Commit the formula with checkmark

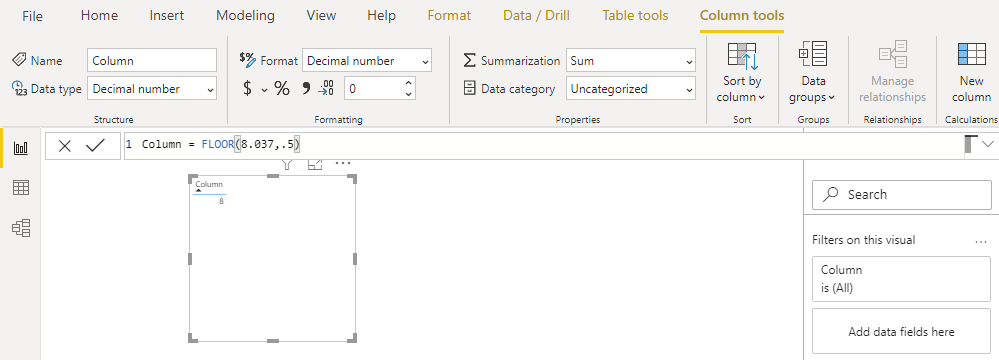(95, 146)
